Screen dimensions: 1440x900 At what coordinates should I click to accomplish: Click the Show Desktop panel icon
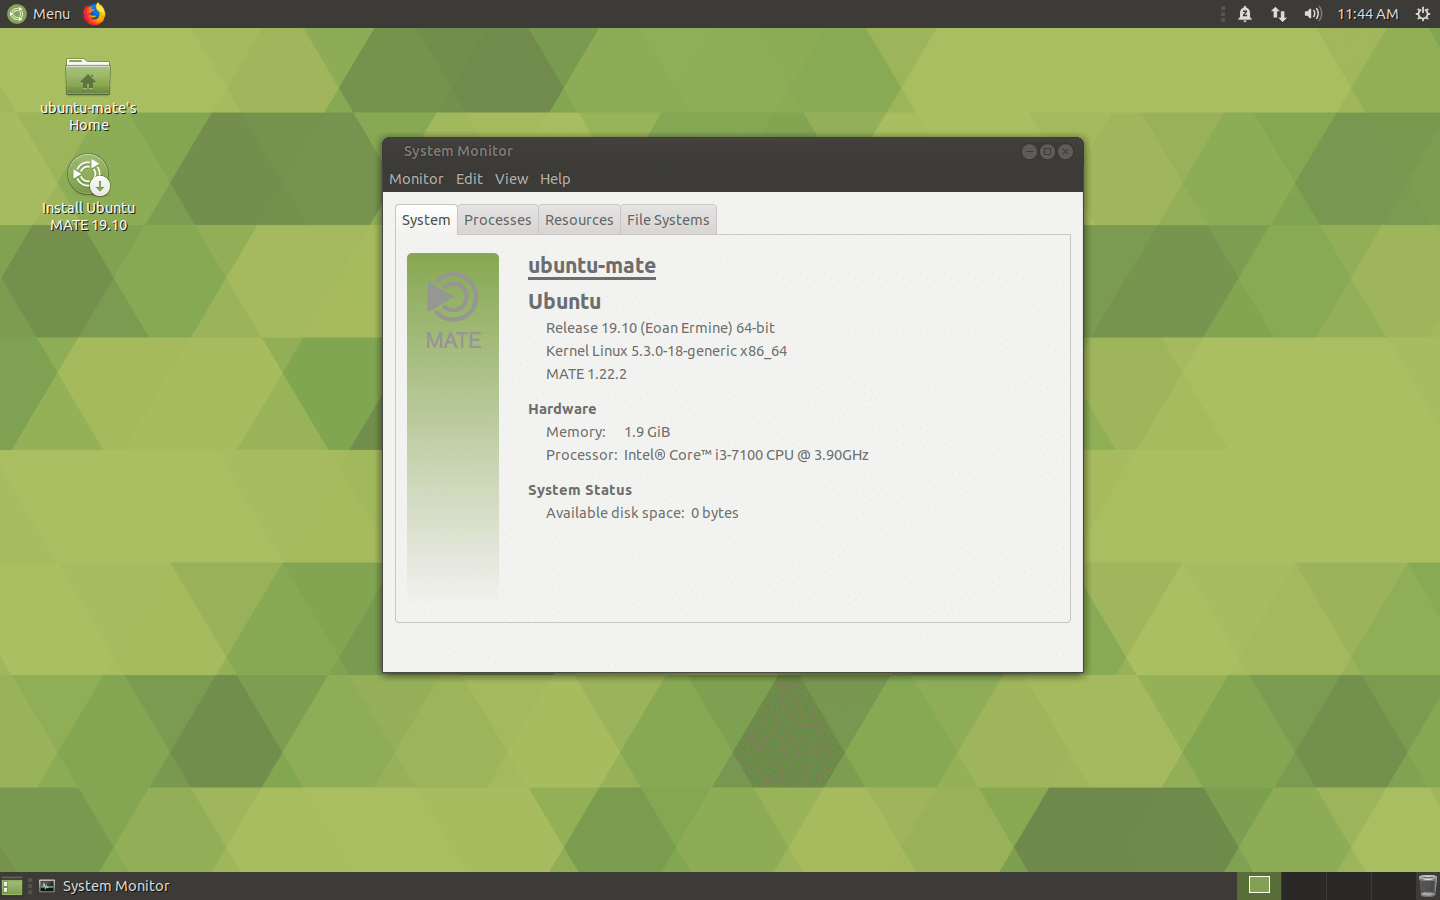point(12,886)
